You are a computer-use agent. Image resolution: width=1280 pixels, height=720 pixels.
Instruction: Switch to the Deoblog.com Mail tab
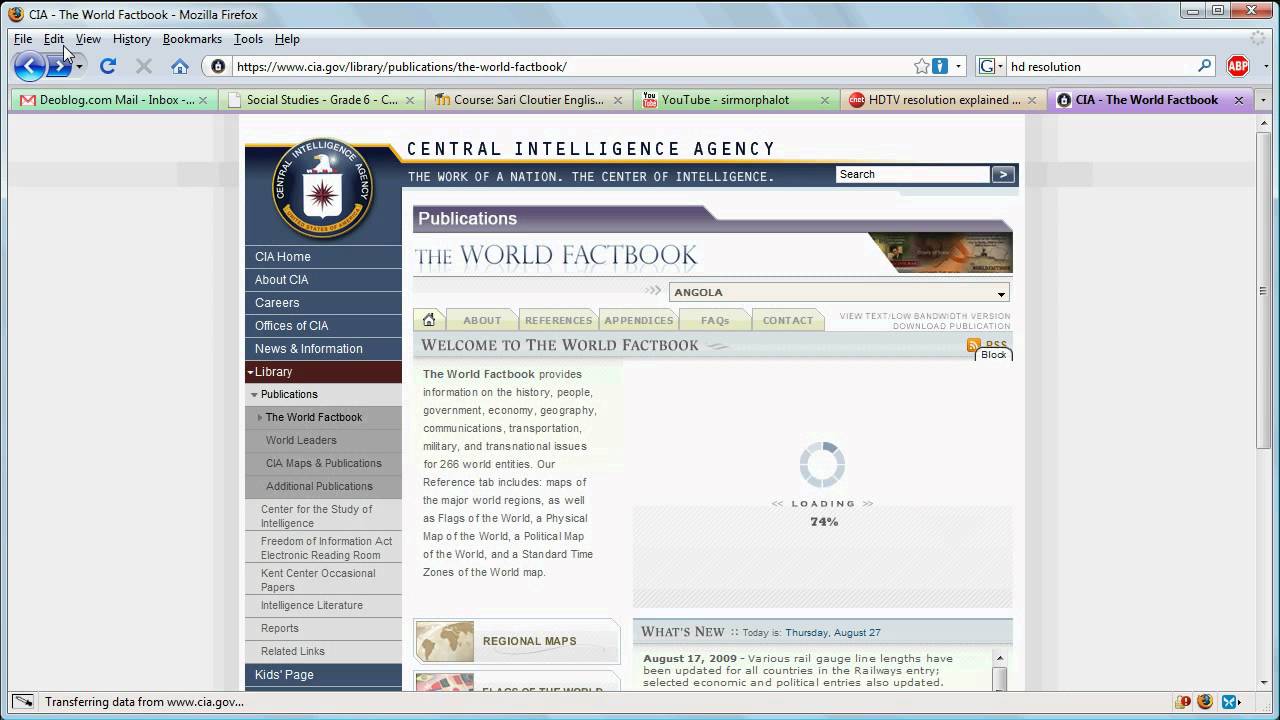click(x=114, y=100)
